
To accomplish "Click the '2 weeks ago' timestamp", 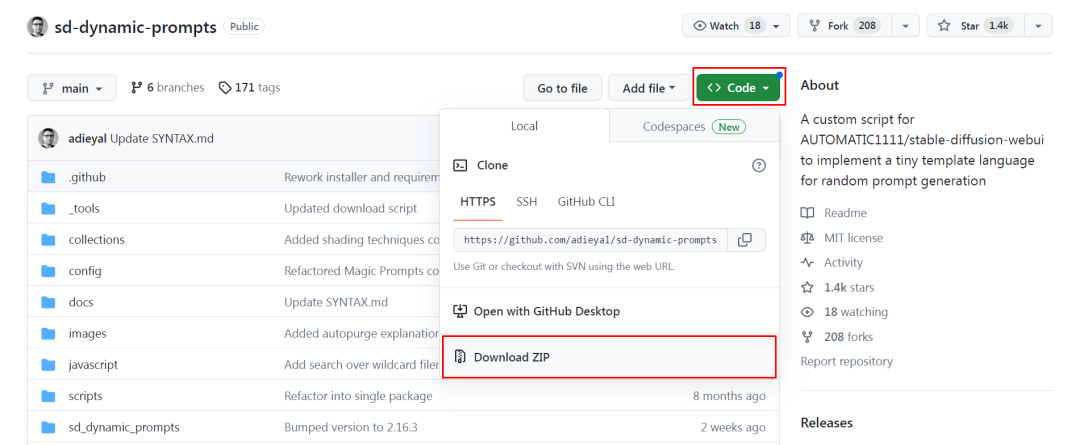I will tap(733, 427).
